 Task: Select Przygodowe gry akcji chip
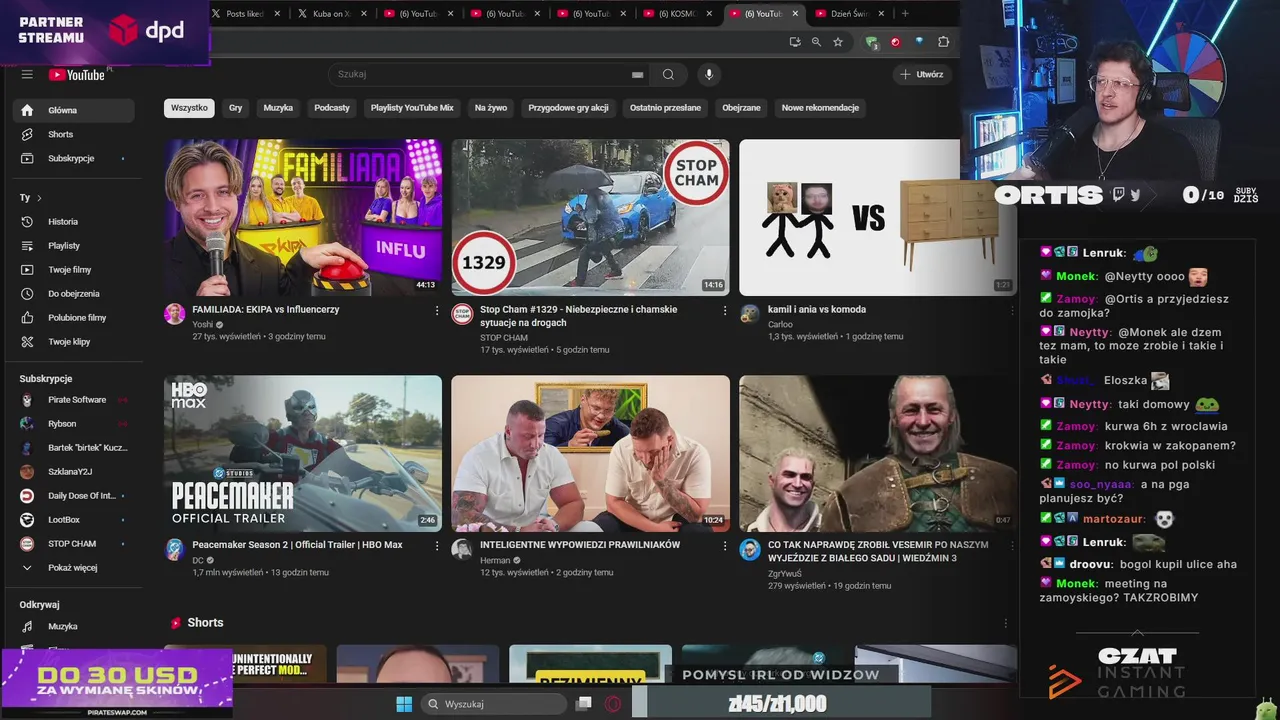(x=568, y=107)
